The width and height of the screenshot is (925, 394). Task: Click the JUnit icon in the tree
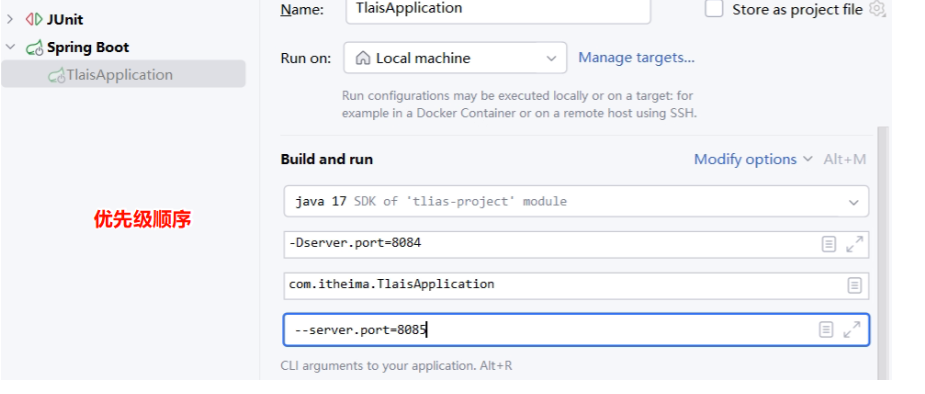[x=34, y=19]
